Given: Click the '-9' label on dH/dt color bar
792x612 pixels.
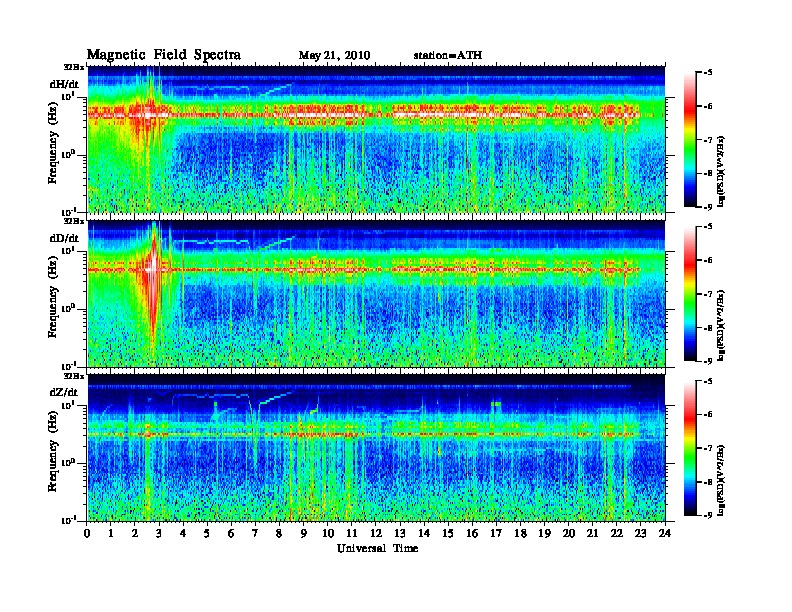Looking at the screenshot, I should 708,207.
